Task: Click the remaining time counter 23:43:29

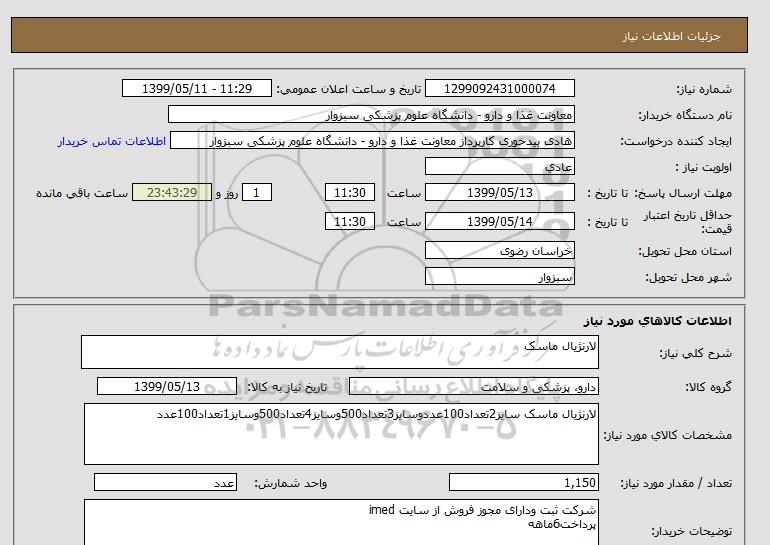Action: pyautogui.click(x=172, y=192)
